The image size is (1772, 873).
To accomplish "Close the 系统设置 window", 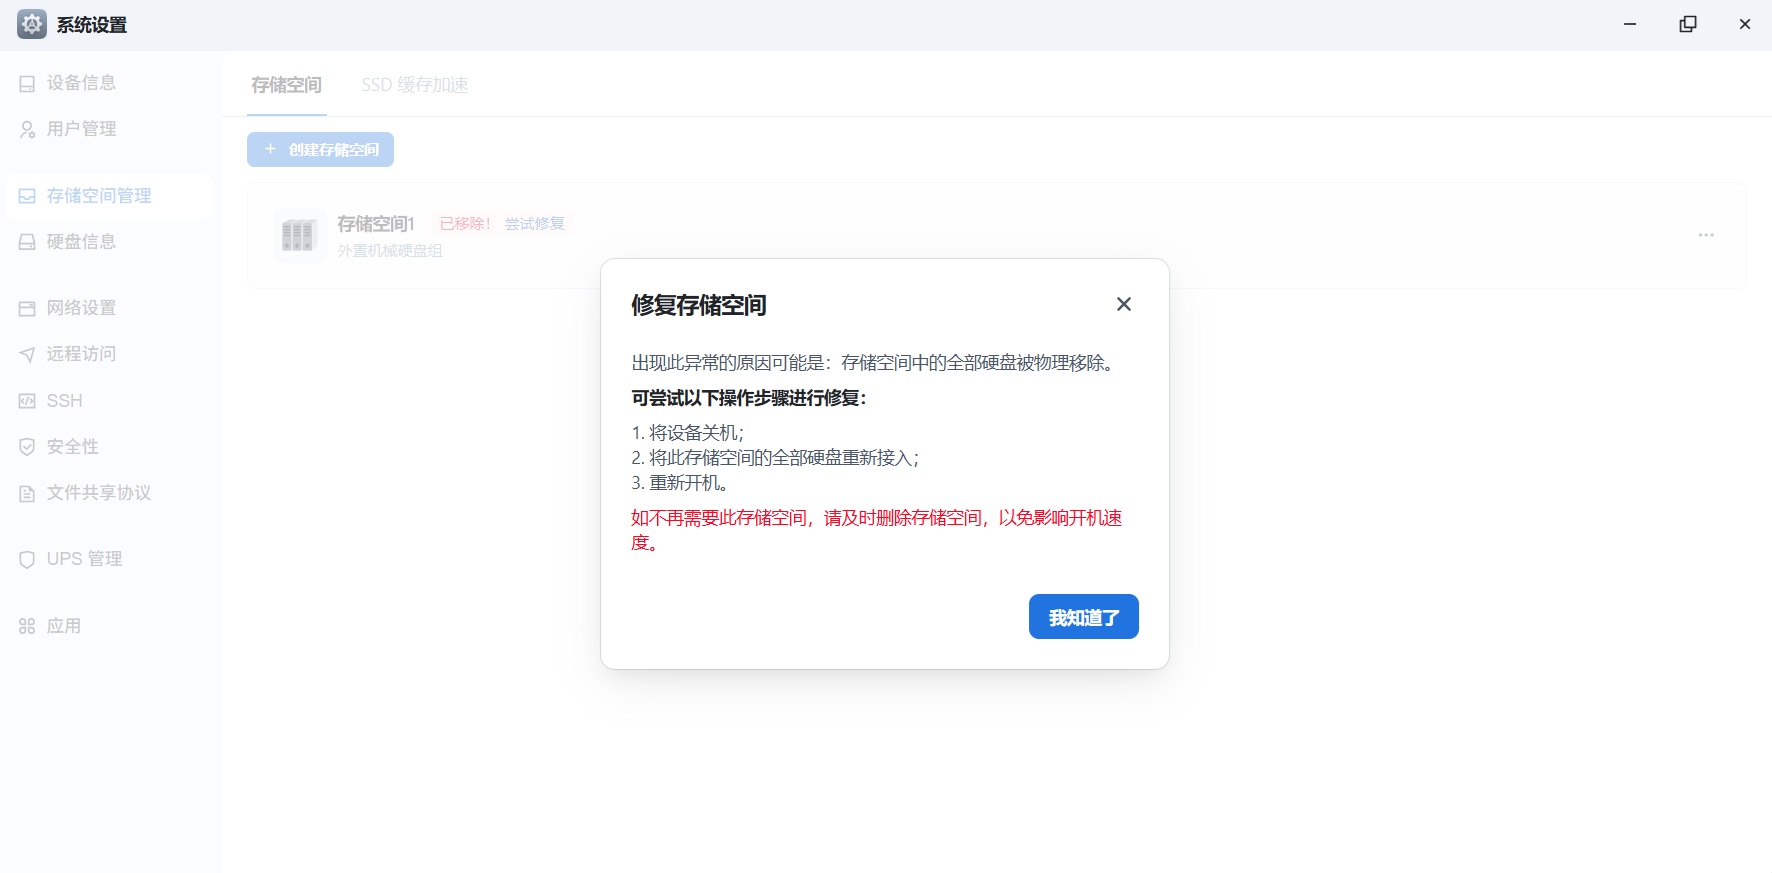I will coord(1745,24).
